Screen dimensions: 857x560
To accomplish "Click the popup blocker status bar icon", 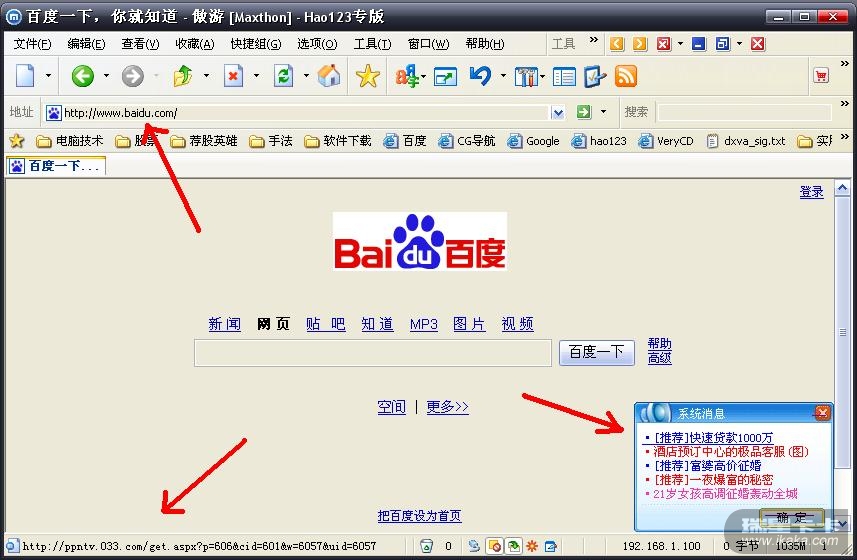I will coord(495,545).
